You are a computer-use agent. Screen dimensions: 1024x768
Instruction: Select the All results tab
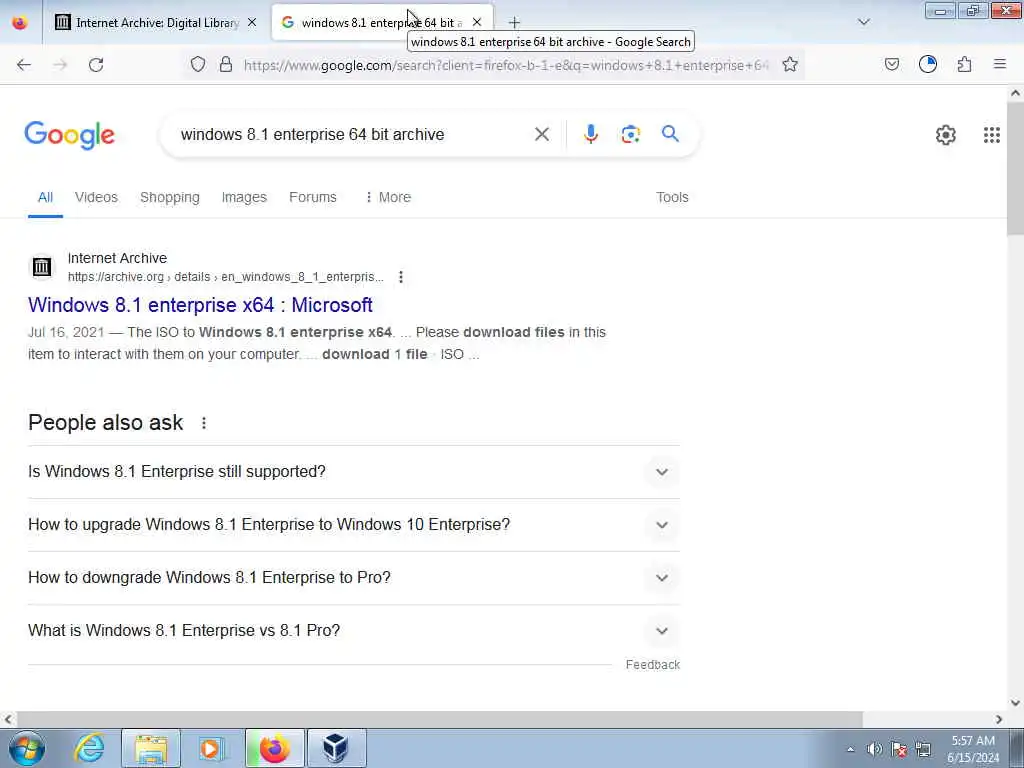(45, 197)
